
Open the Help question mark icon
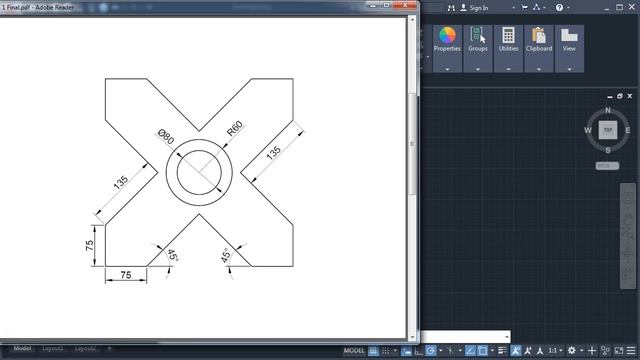coord(559,7)
